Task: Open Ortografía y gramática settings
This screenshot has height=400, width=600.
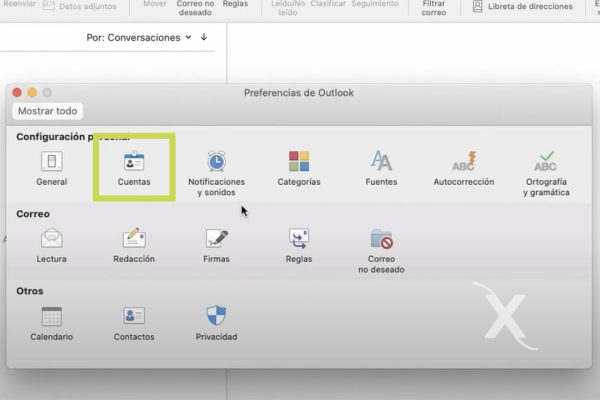Action: tap(546, 174)
